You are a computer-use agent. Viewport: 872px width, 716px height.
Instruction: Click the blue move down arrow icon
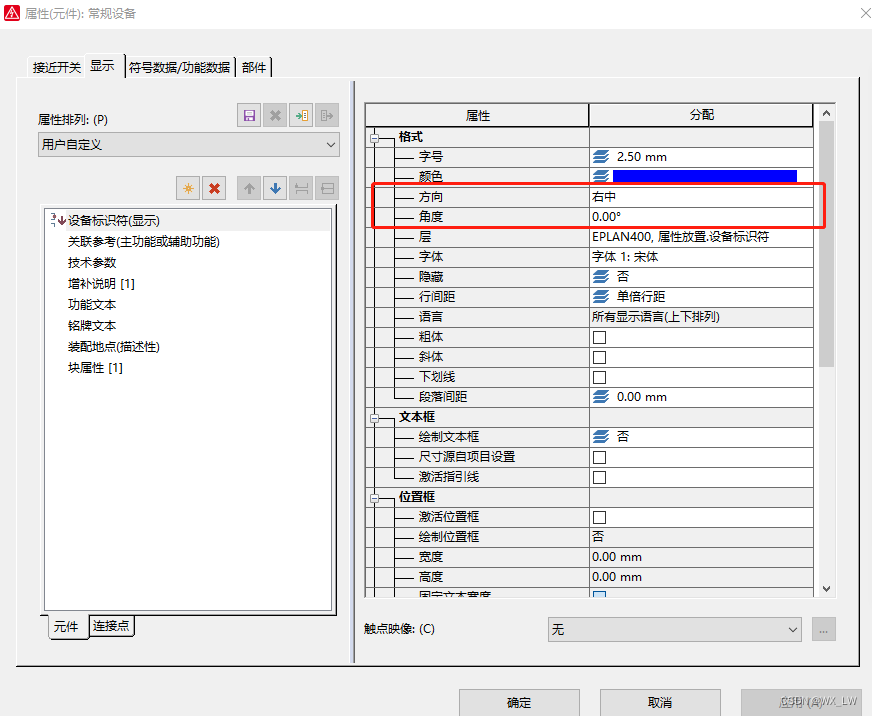coord(275,189)
